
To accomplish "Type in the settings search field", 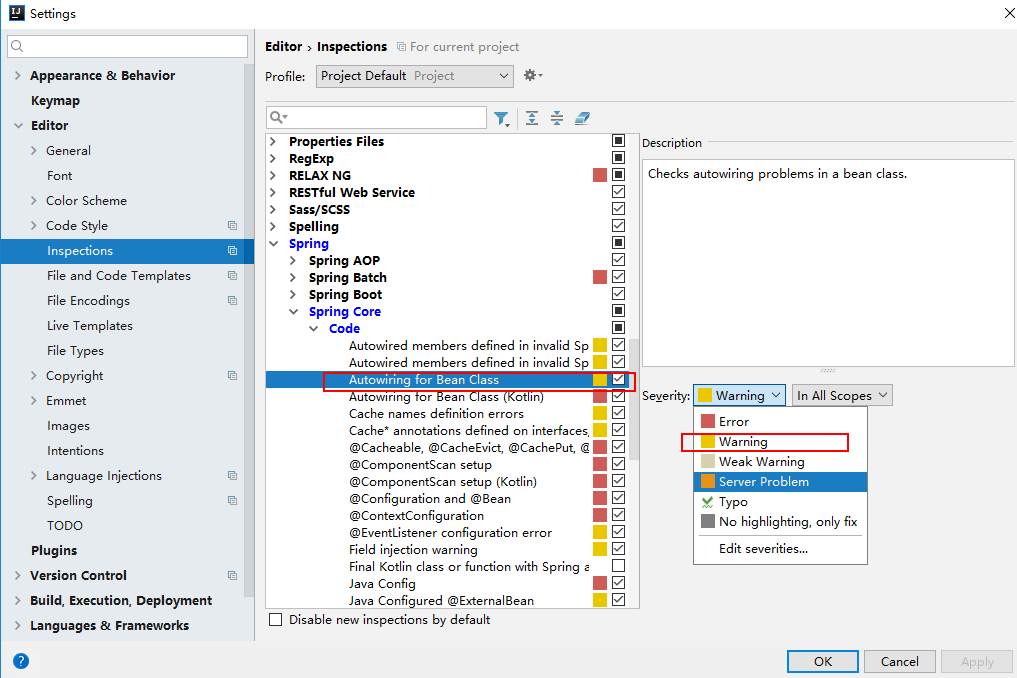I will point(128,46).
